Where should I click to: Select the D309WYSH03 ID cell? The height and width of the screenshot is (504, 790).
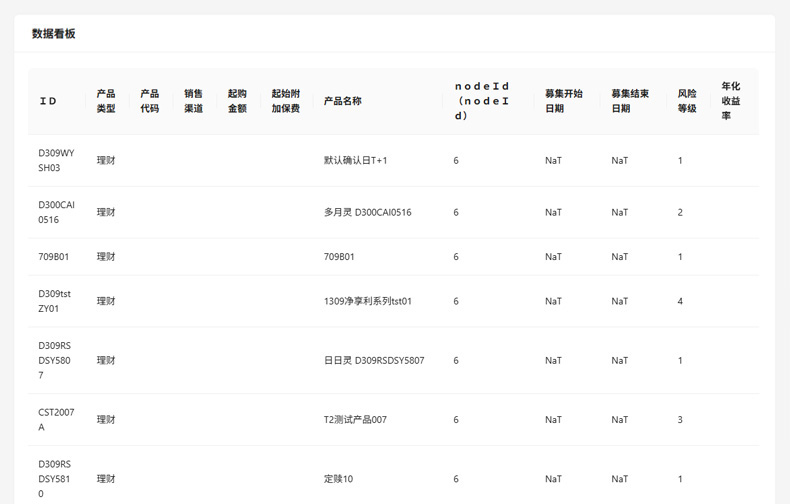[56, 160]
